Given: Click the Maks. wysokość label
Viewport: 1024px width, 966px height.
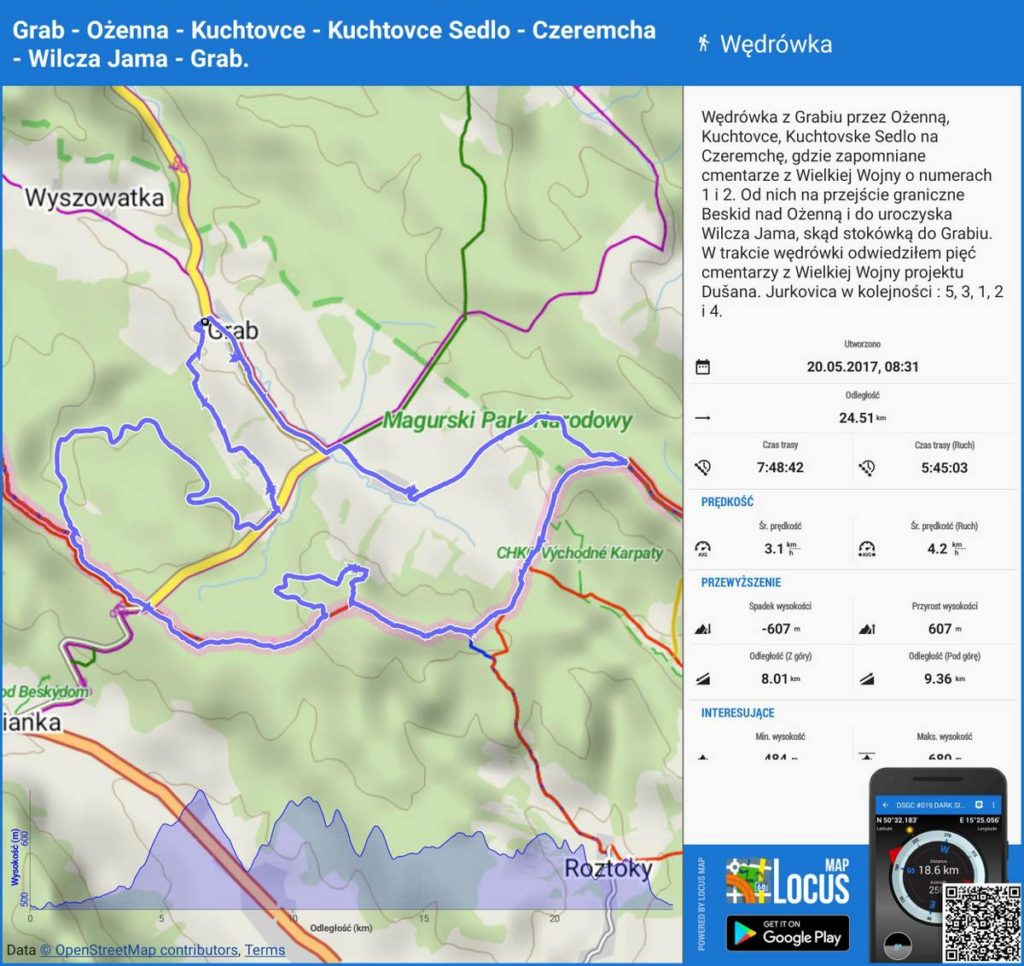Looking at the screenshot, I should pyautogui.click(x=944, y=736).
